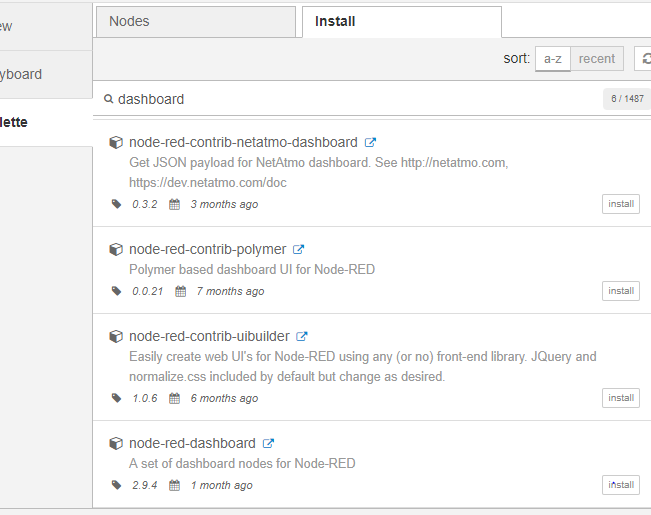Open external link for node-red-contrib-polymer
The image size is (651, 515).
(299, 249)
